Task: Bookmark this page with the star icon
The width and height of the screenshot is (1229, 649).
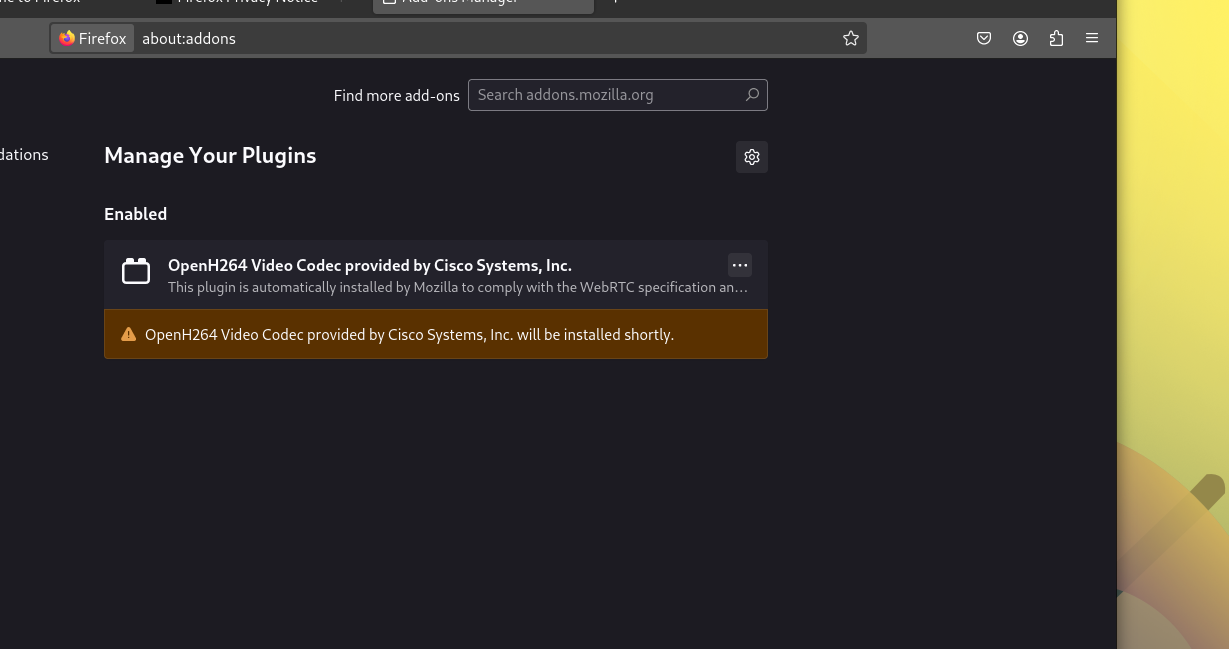Action: [851, 38]
